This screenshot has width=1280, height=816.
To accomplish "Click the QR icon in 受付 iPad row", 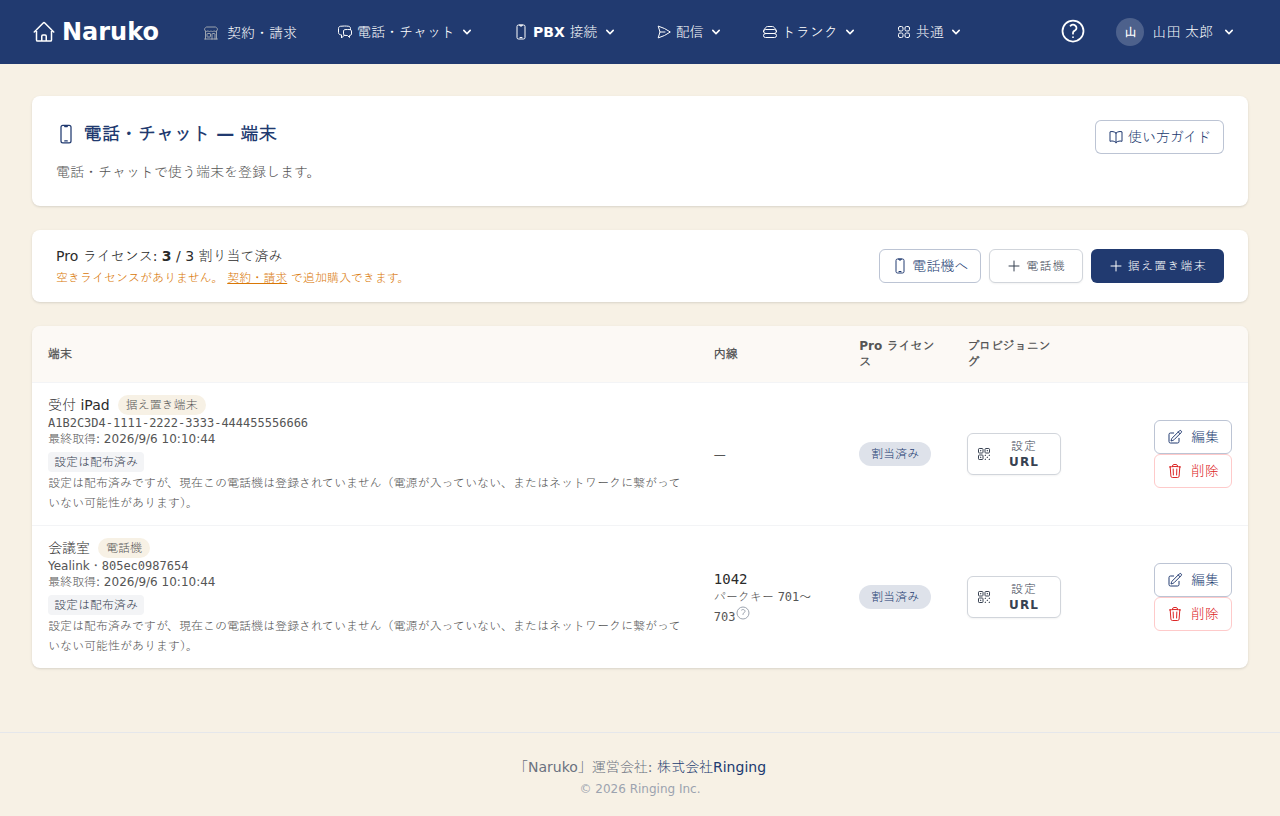I will 984,454.
